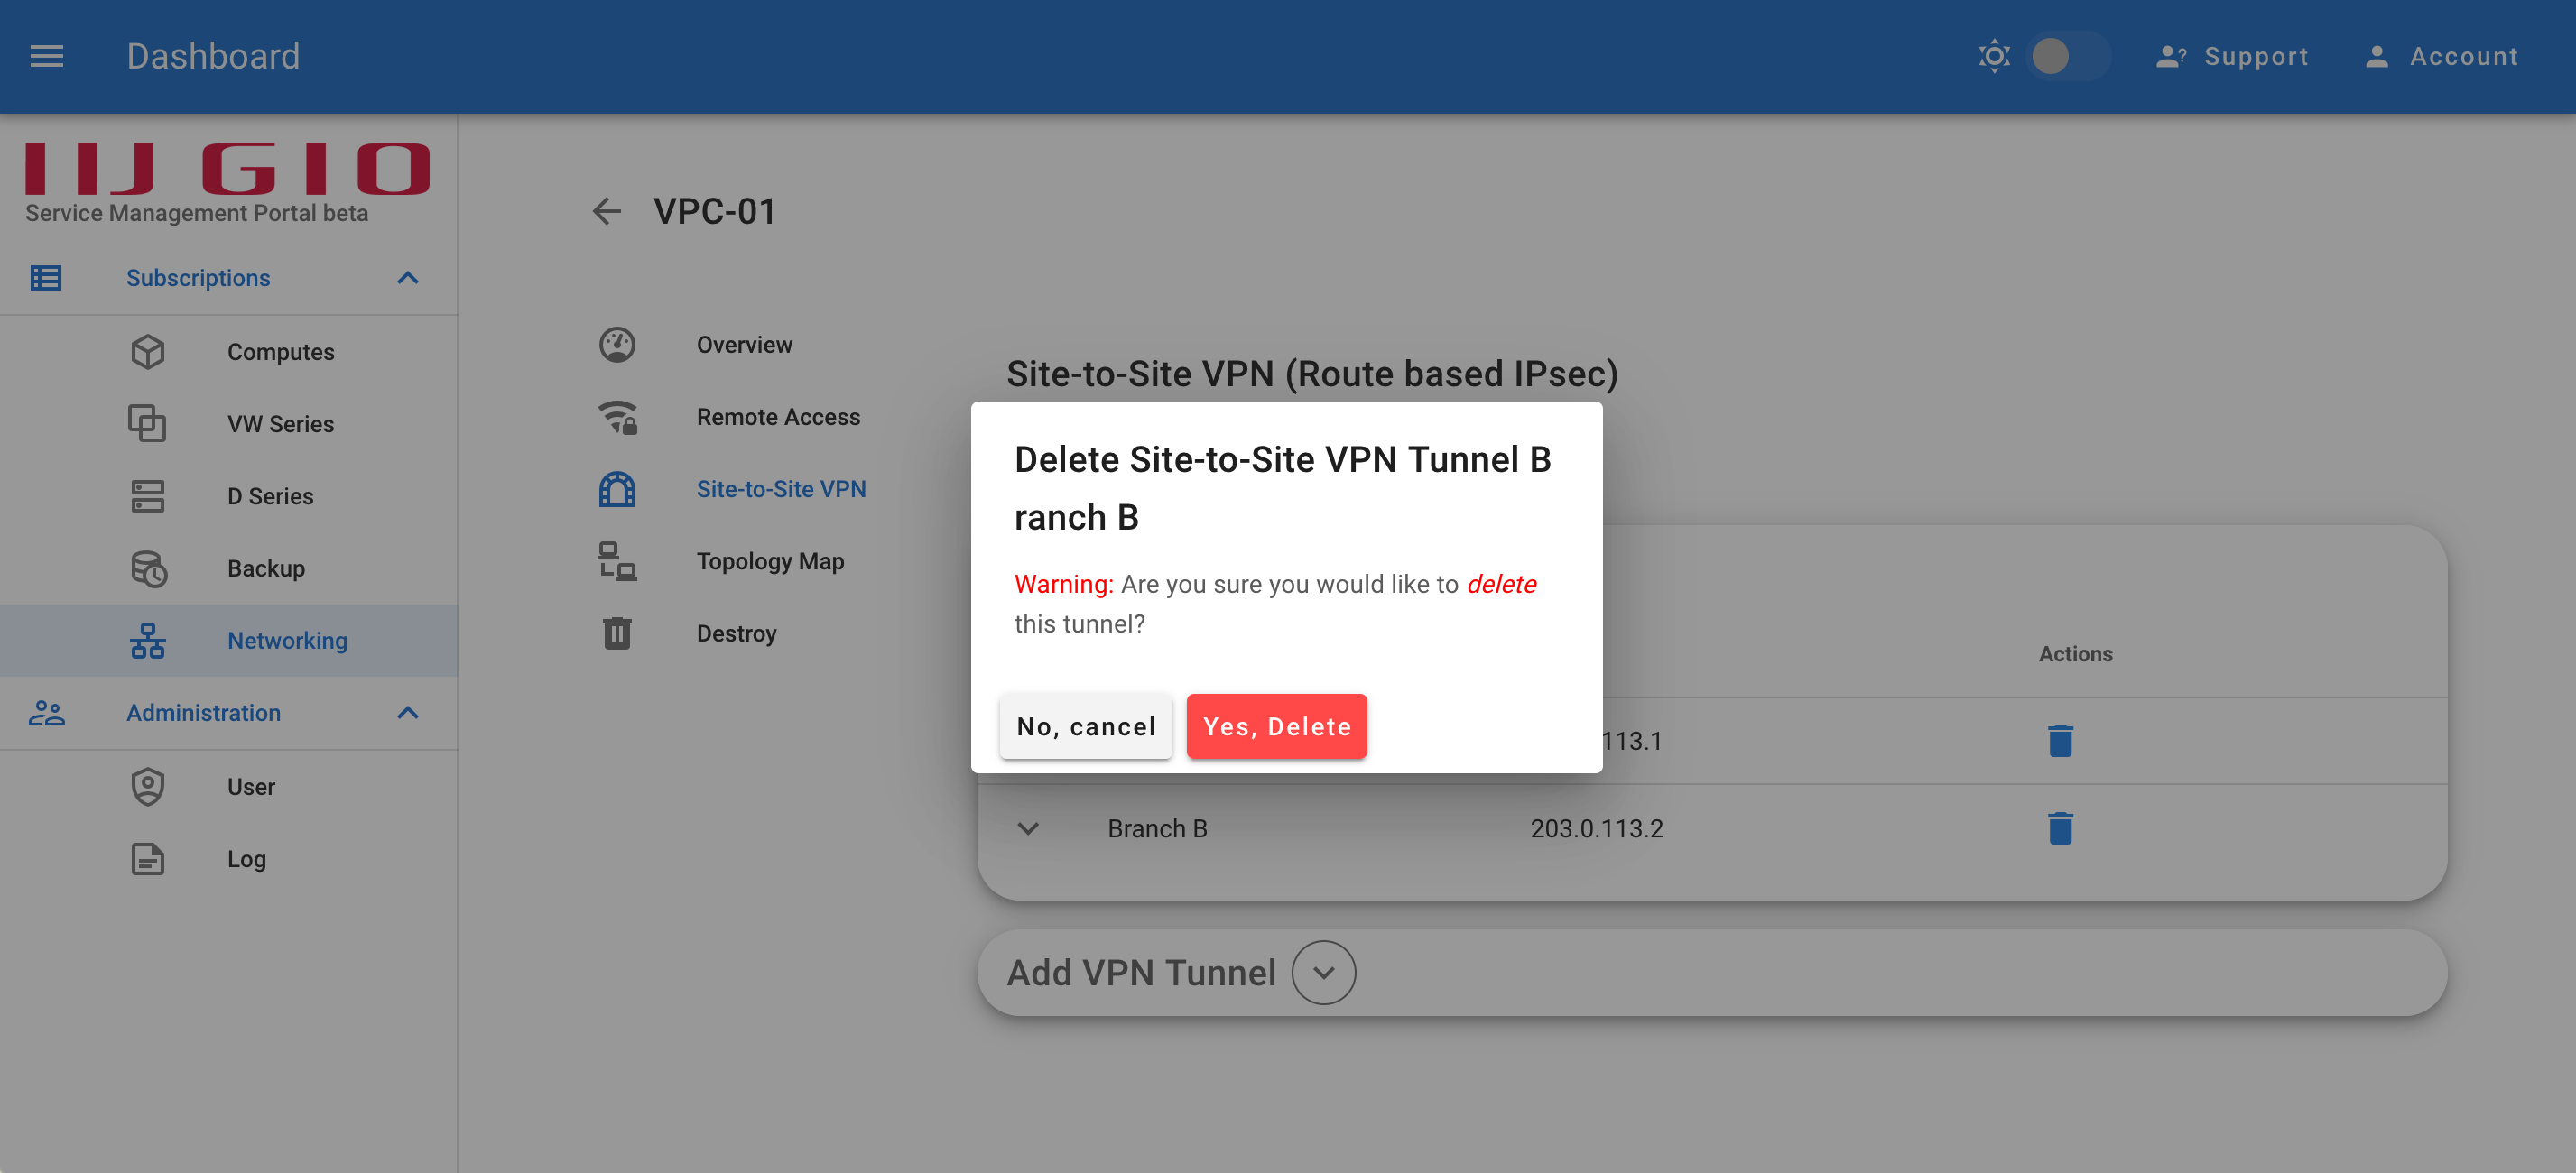The height and width of the screenshot is (1173, 2576).
Task: Select the Overview dashboard gauge icon
Action: click(617, 345)
